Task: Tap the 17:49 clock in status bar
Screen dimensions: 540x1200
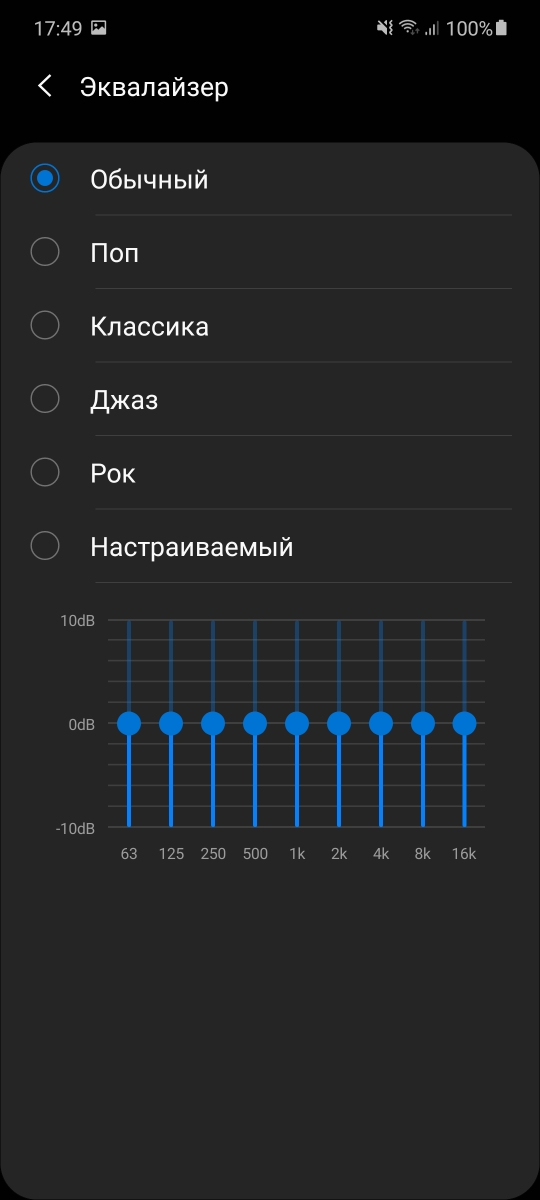Action: [x=58, y=29]
